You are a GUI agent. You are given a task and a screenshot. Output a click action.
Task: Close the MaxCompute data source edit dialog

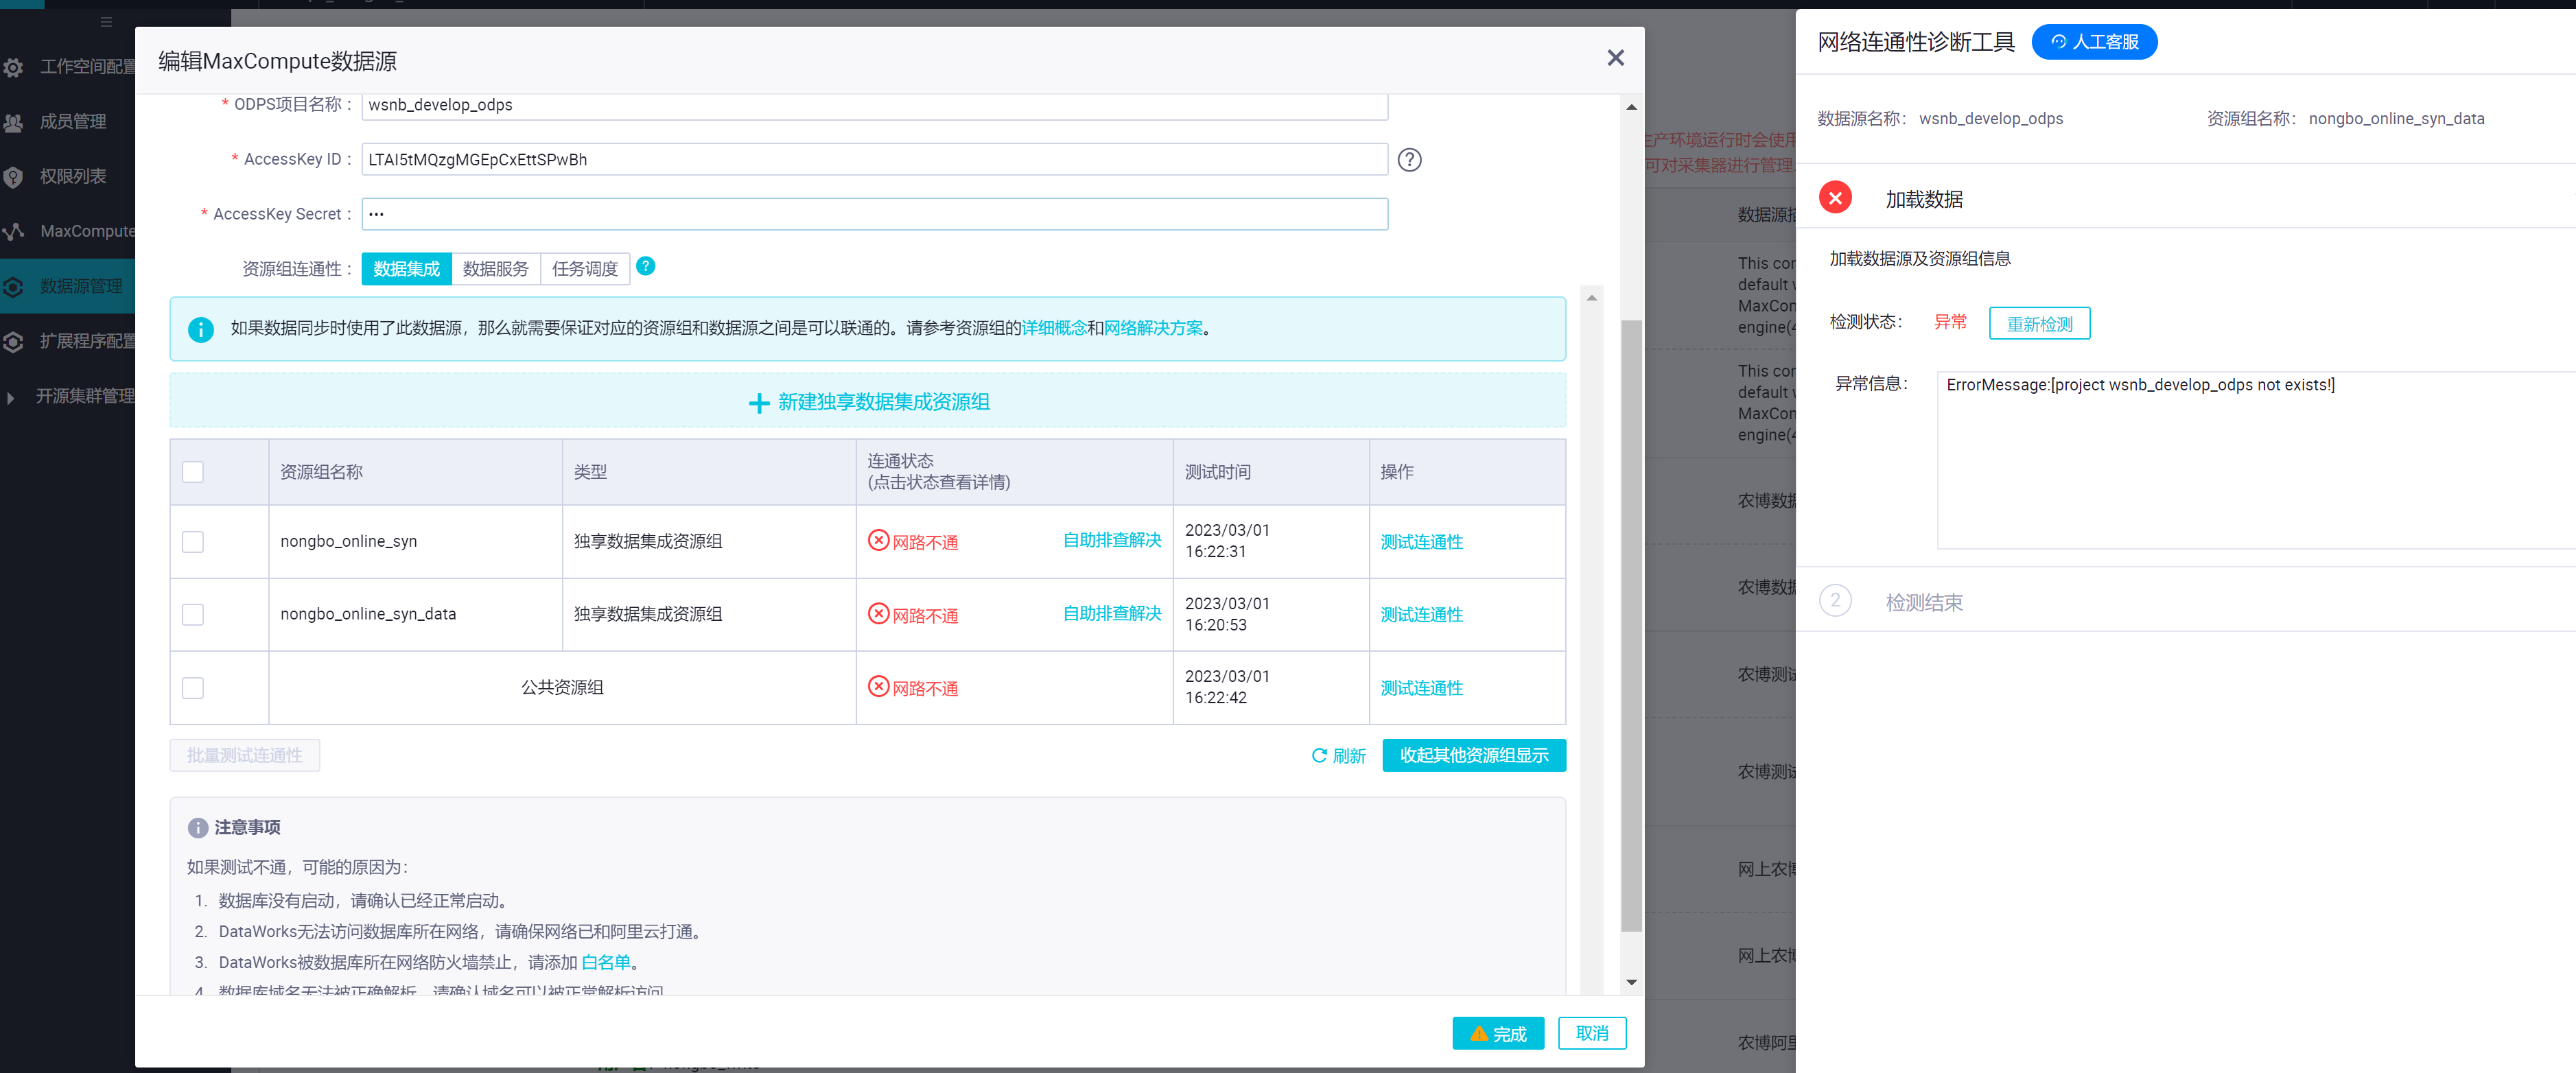pos(1615,59)
